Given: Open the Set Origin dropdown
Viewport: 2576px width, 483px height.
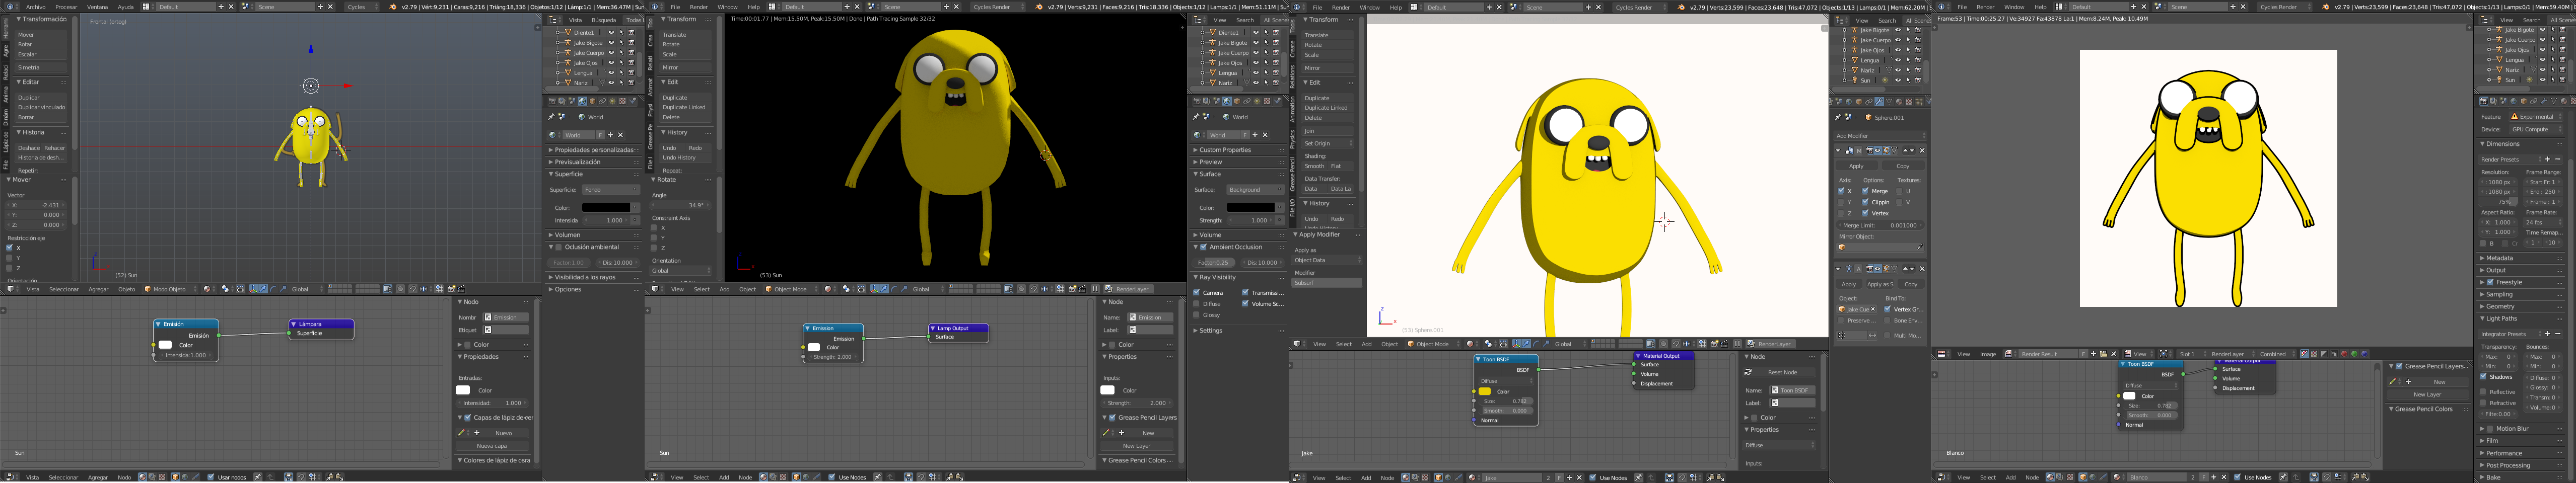Looking at the screenshot, I should click(1327, 143).
